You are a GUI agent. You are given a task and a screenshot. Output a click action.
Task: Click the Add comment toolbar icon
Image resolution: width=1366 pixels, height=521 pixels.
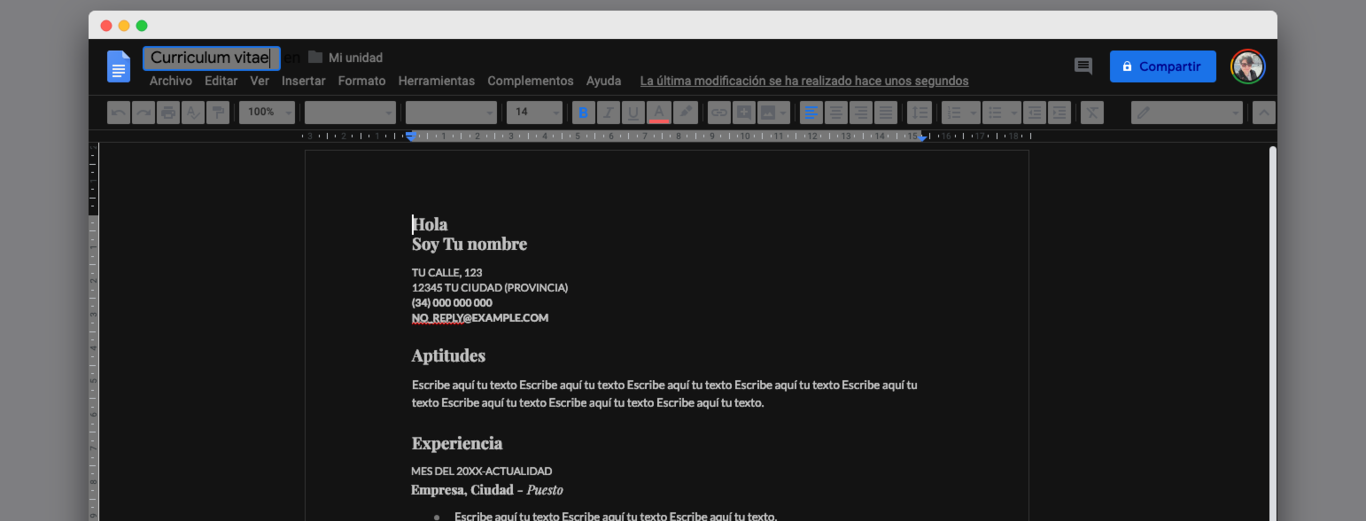pyautogui.click(x=743, y=113)
